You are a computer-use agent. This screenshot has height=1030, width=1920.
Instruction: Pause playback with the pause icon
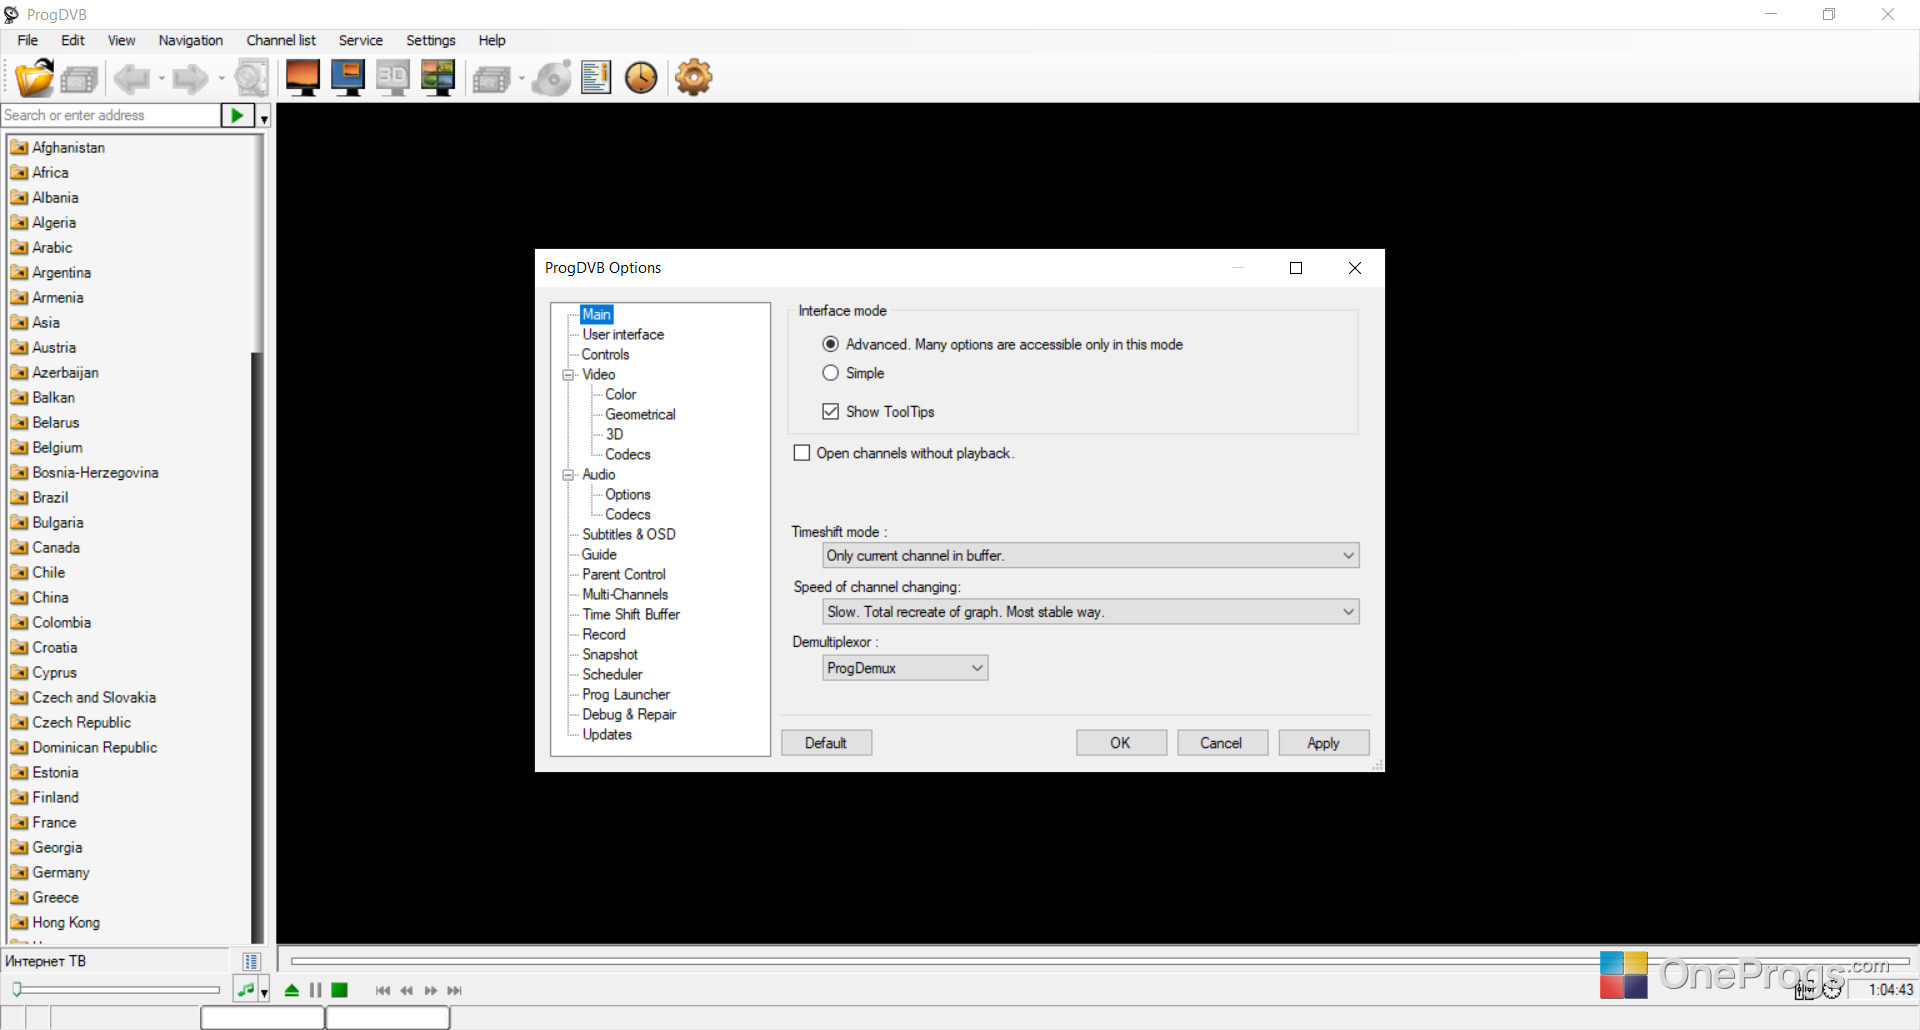click(316, 990)
